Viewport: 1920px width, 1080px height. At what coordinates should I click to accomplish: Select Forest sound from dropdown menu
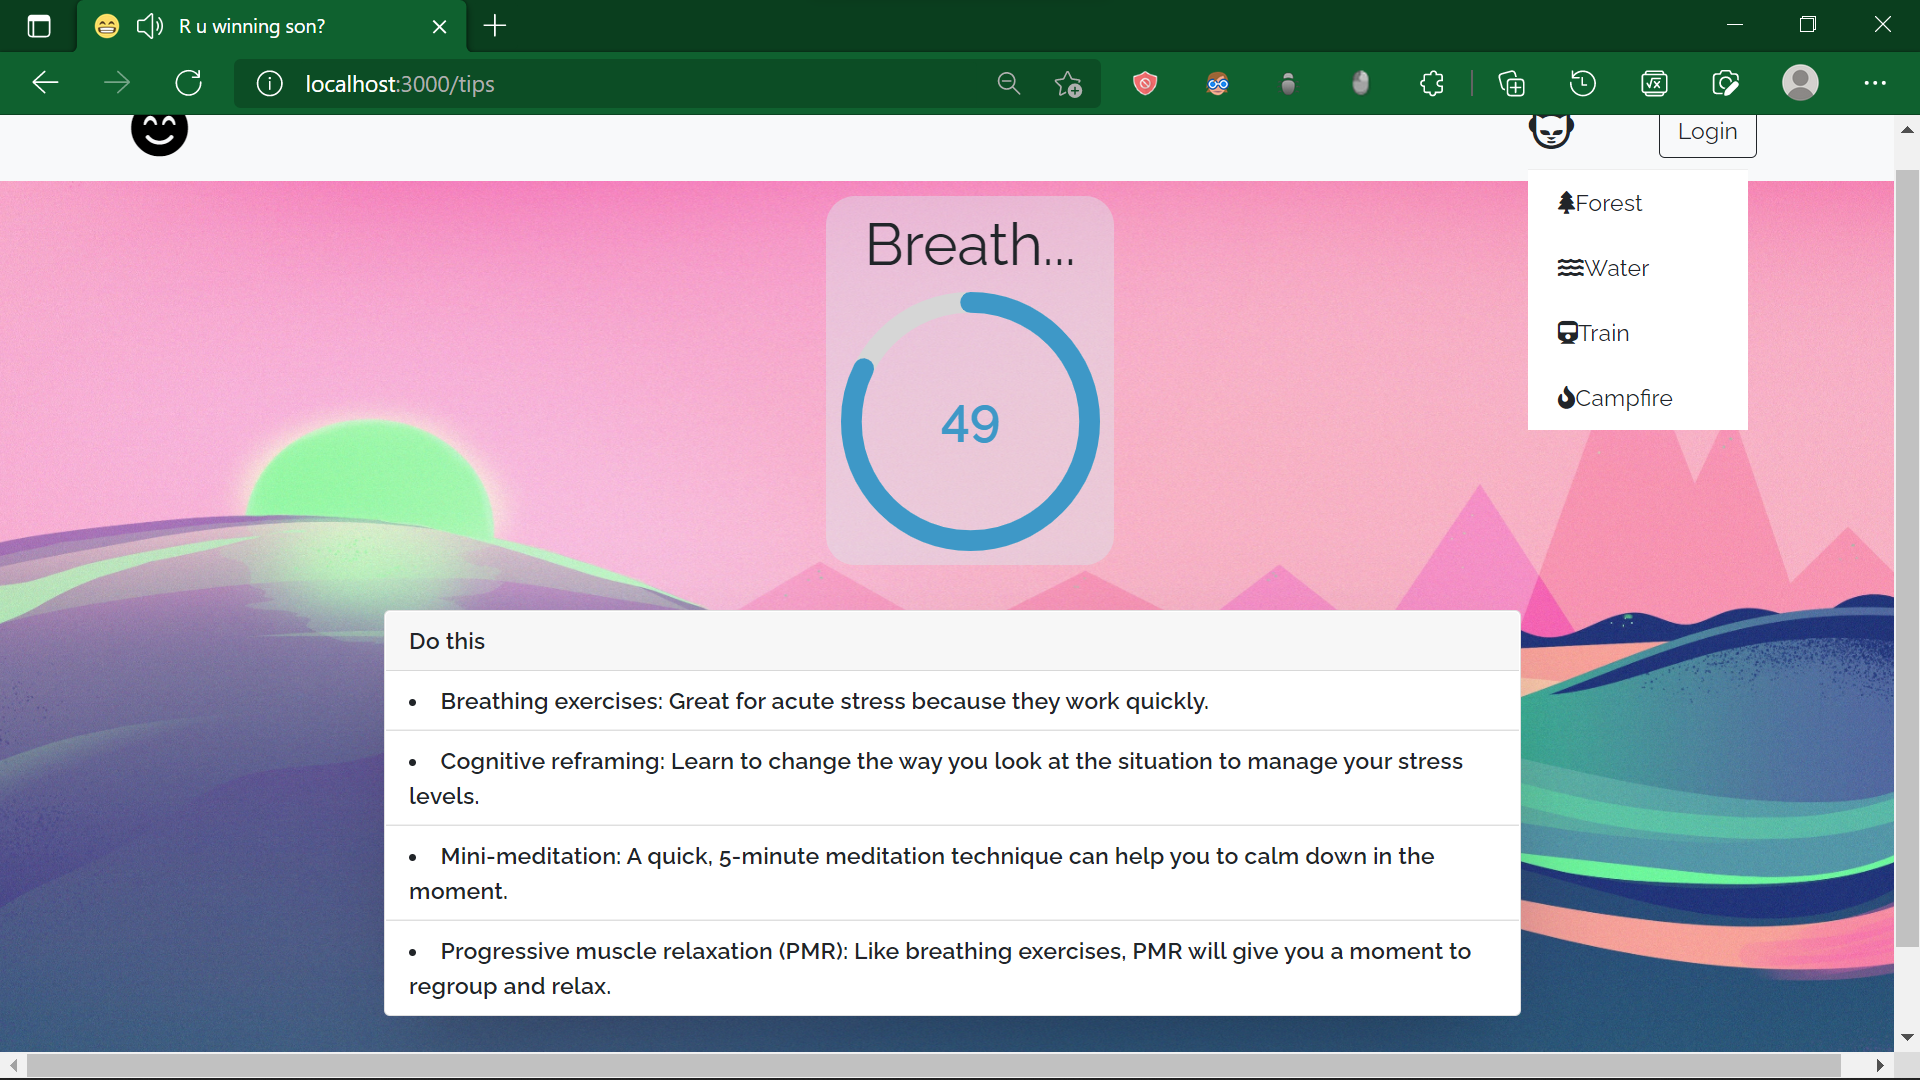point(1600,203)
